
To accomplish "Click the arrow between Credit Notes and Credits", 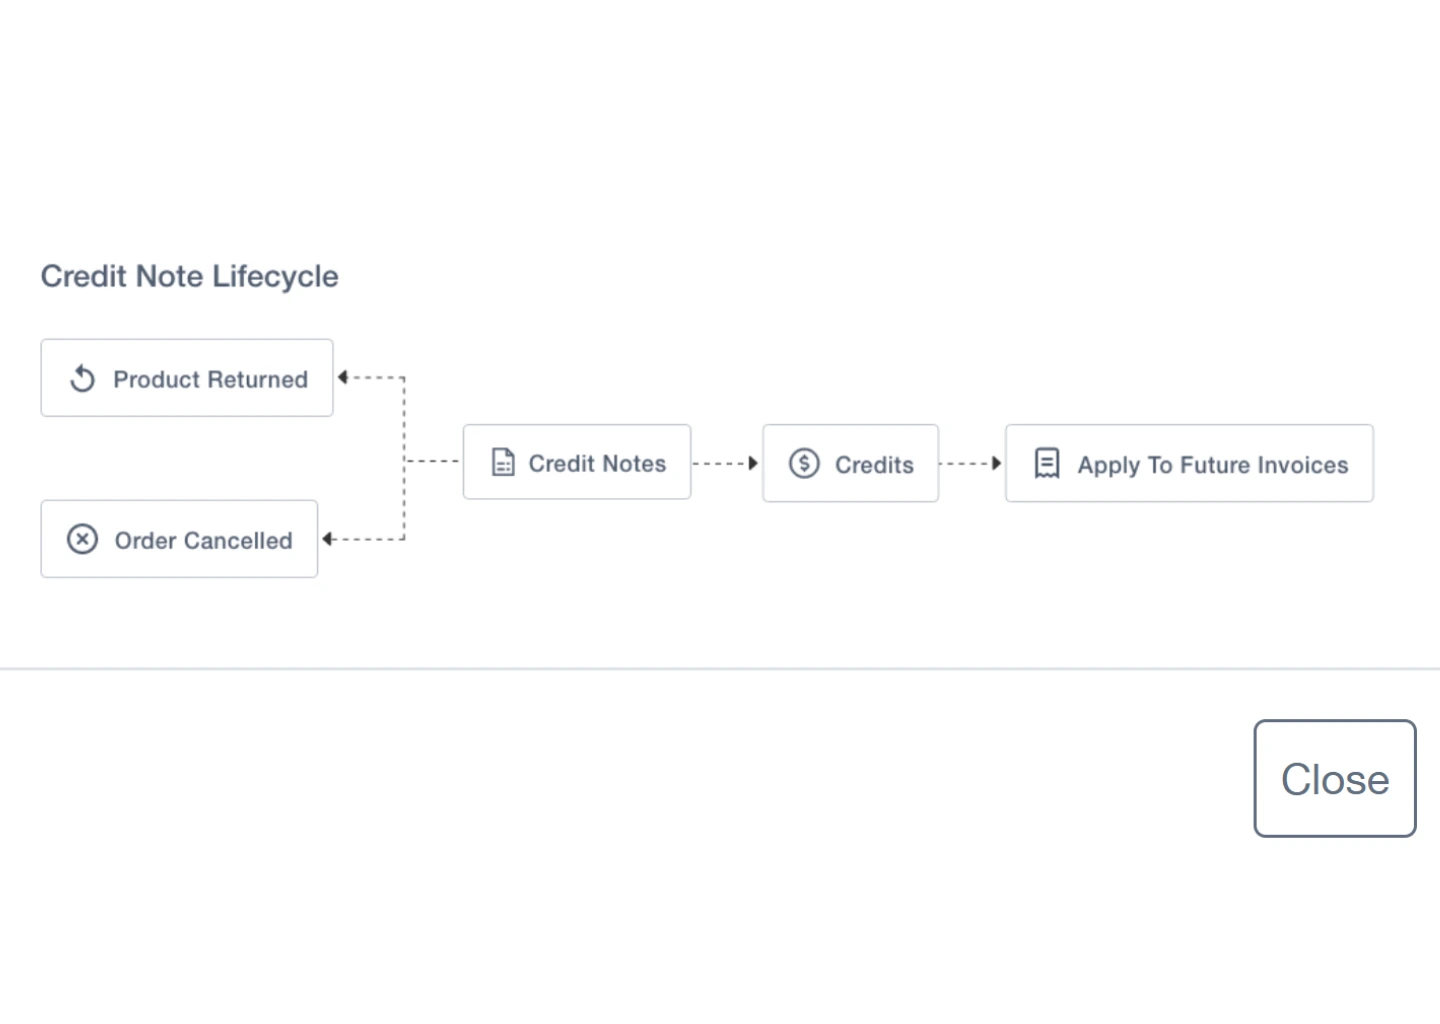I will click(726, 463).
